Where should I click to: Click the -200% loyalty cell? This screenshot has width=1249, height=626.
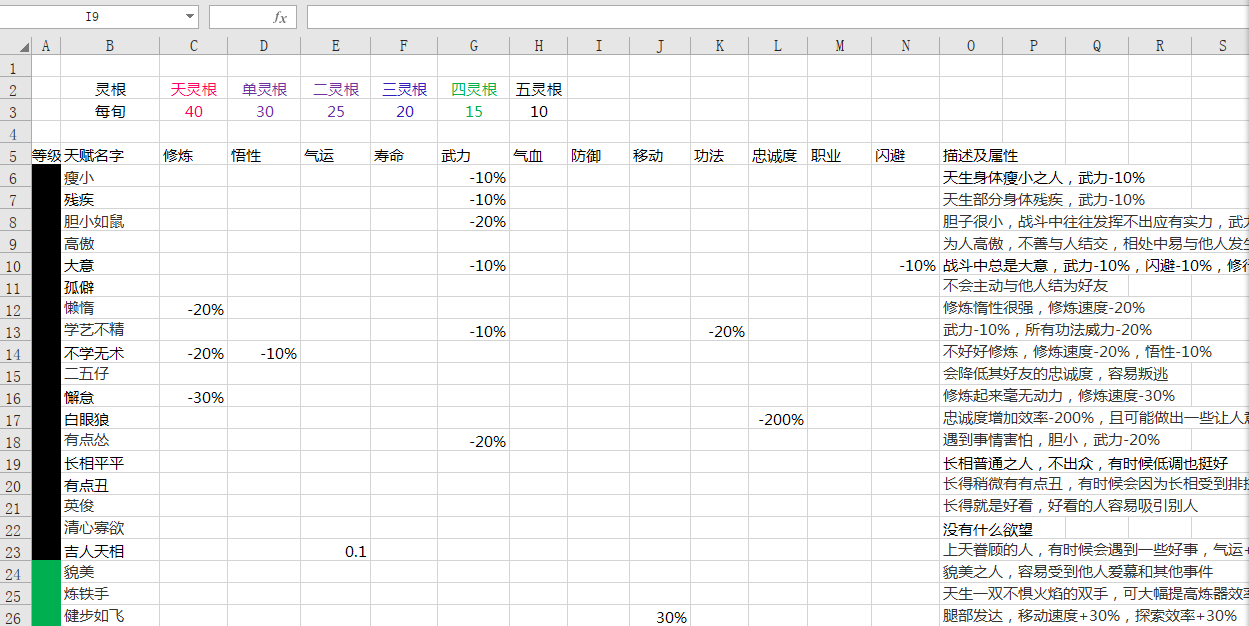coord(779,419)
